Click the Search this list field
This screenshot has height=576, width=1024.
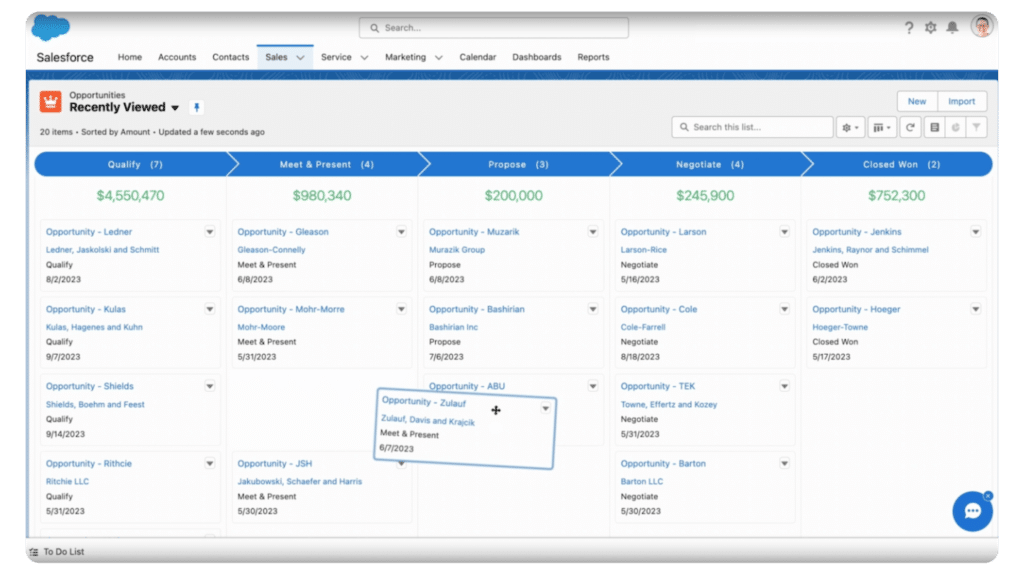(x=750, y=127)
